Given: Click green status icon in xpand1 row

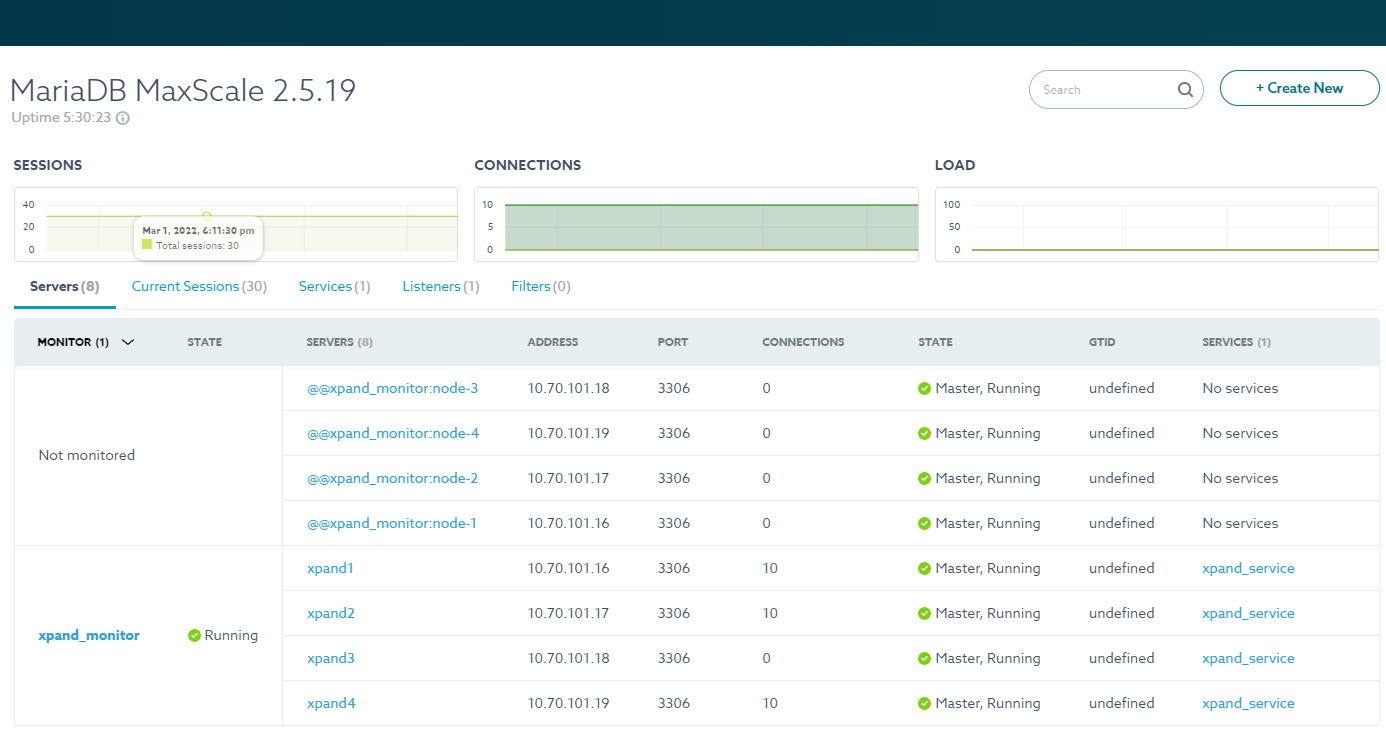Looking at the screenshot, I should pyautogui.click(x=924, y=568).
